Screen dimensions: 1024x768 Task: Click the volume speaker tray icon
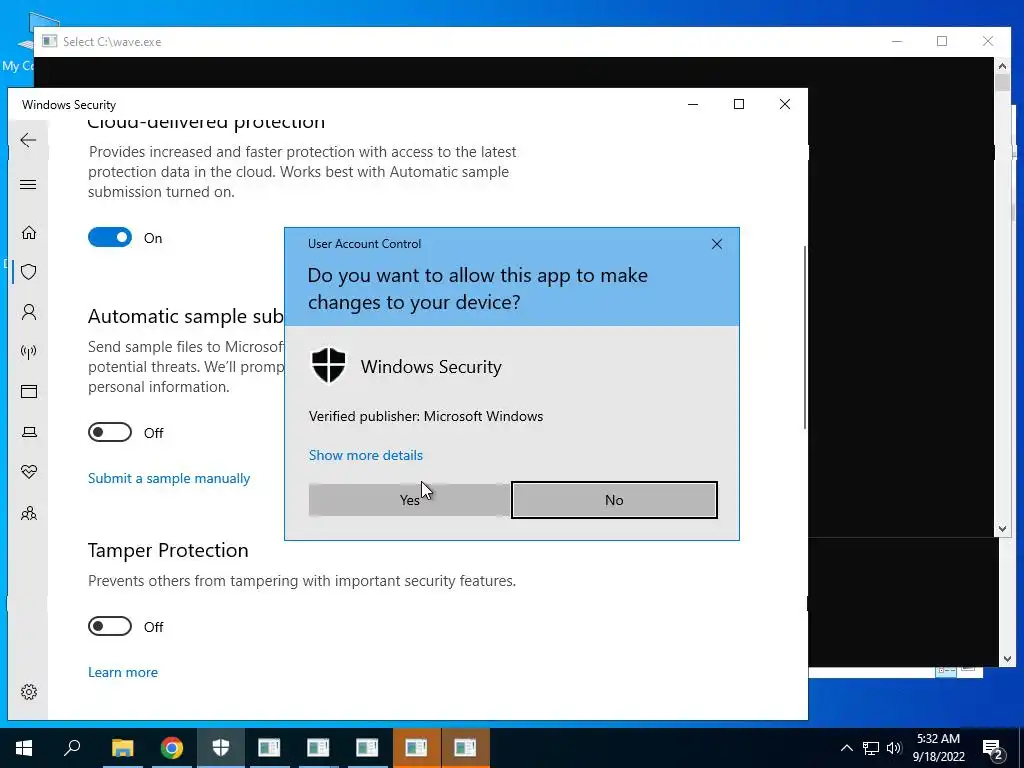click(894, 748)
